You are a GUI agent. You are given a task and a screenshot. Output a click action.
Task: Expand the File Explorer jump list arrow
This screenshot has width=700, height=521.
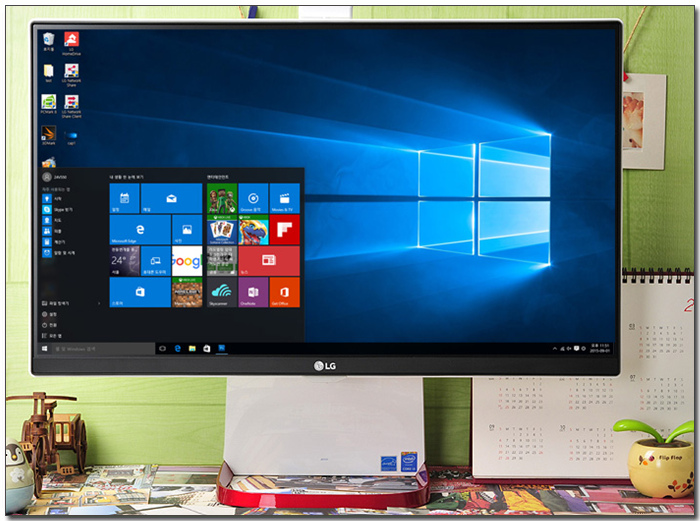point(99,304)
